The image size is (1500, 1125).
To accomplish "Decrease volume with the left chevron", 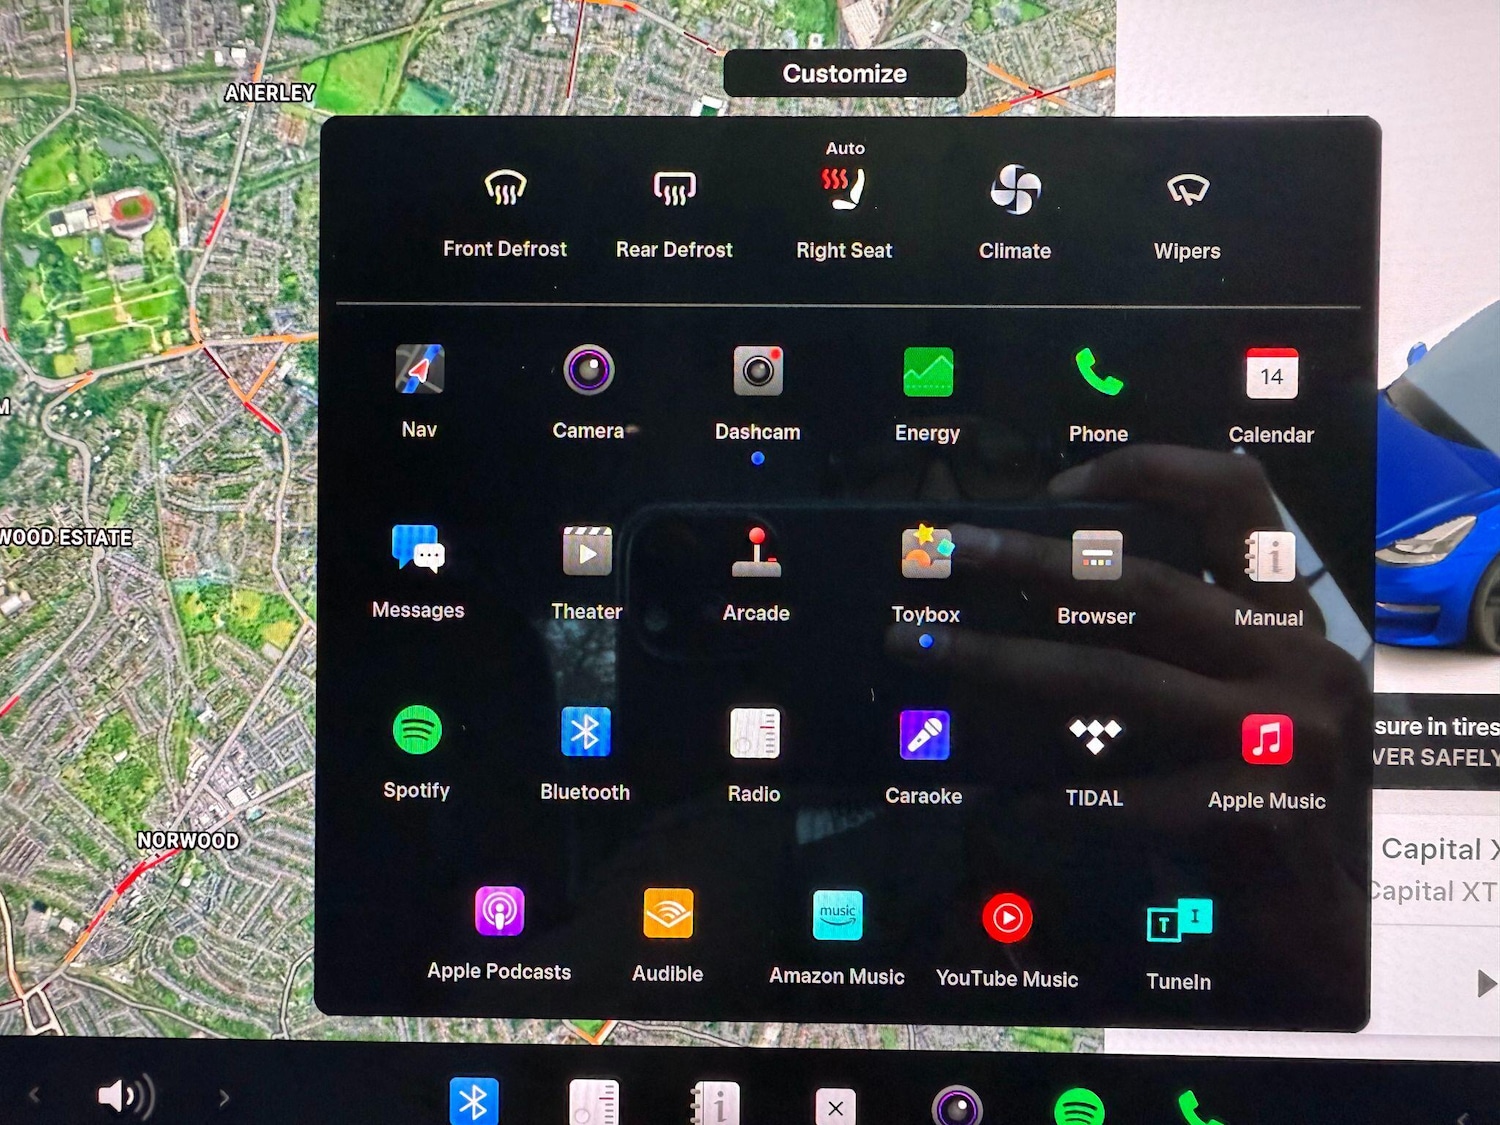I will tap(35, 1096).
